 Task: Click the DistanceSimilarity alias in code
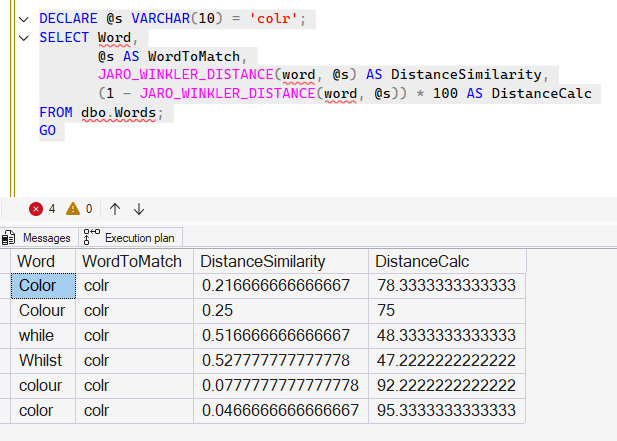(x=466, y=74)
